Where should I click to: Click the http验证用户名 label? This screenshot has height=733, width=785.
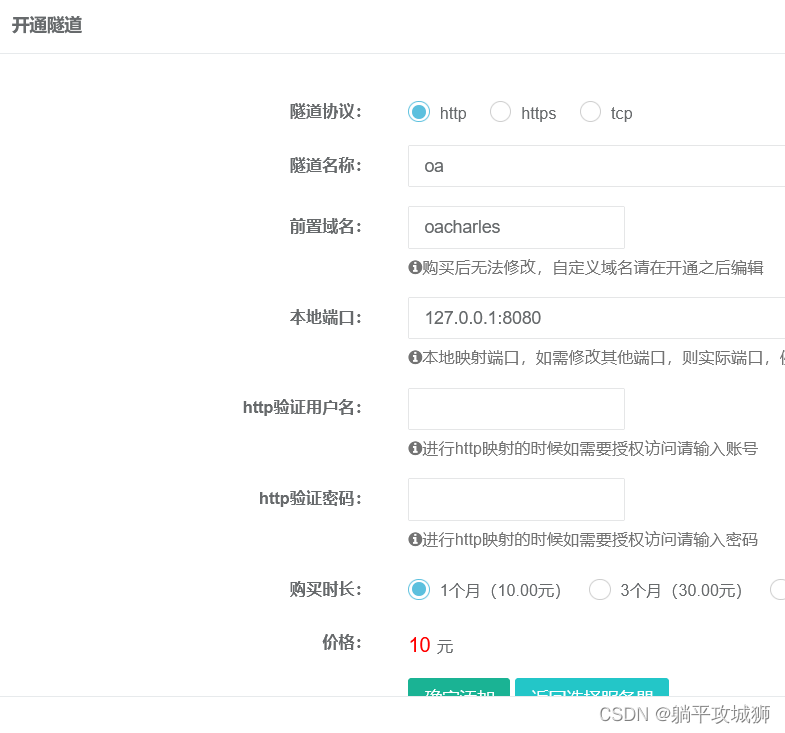pyautogui.click(x=302, y=408)
